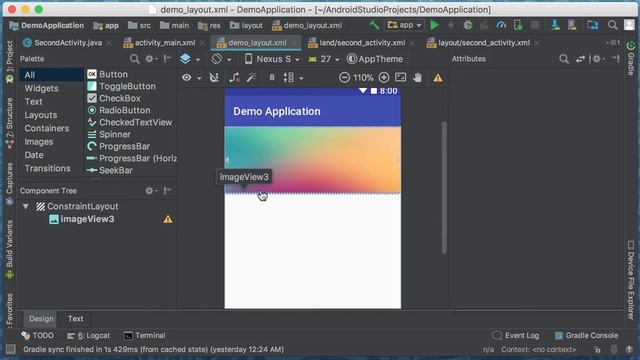Screen dimensions: 640x360
Task: Select the Design editor tab
Action: tap(41, 319)
